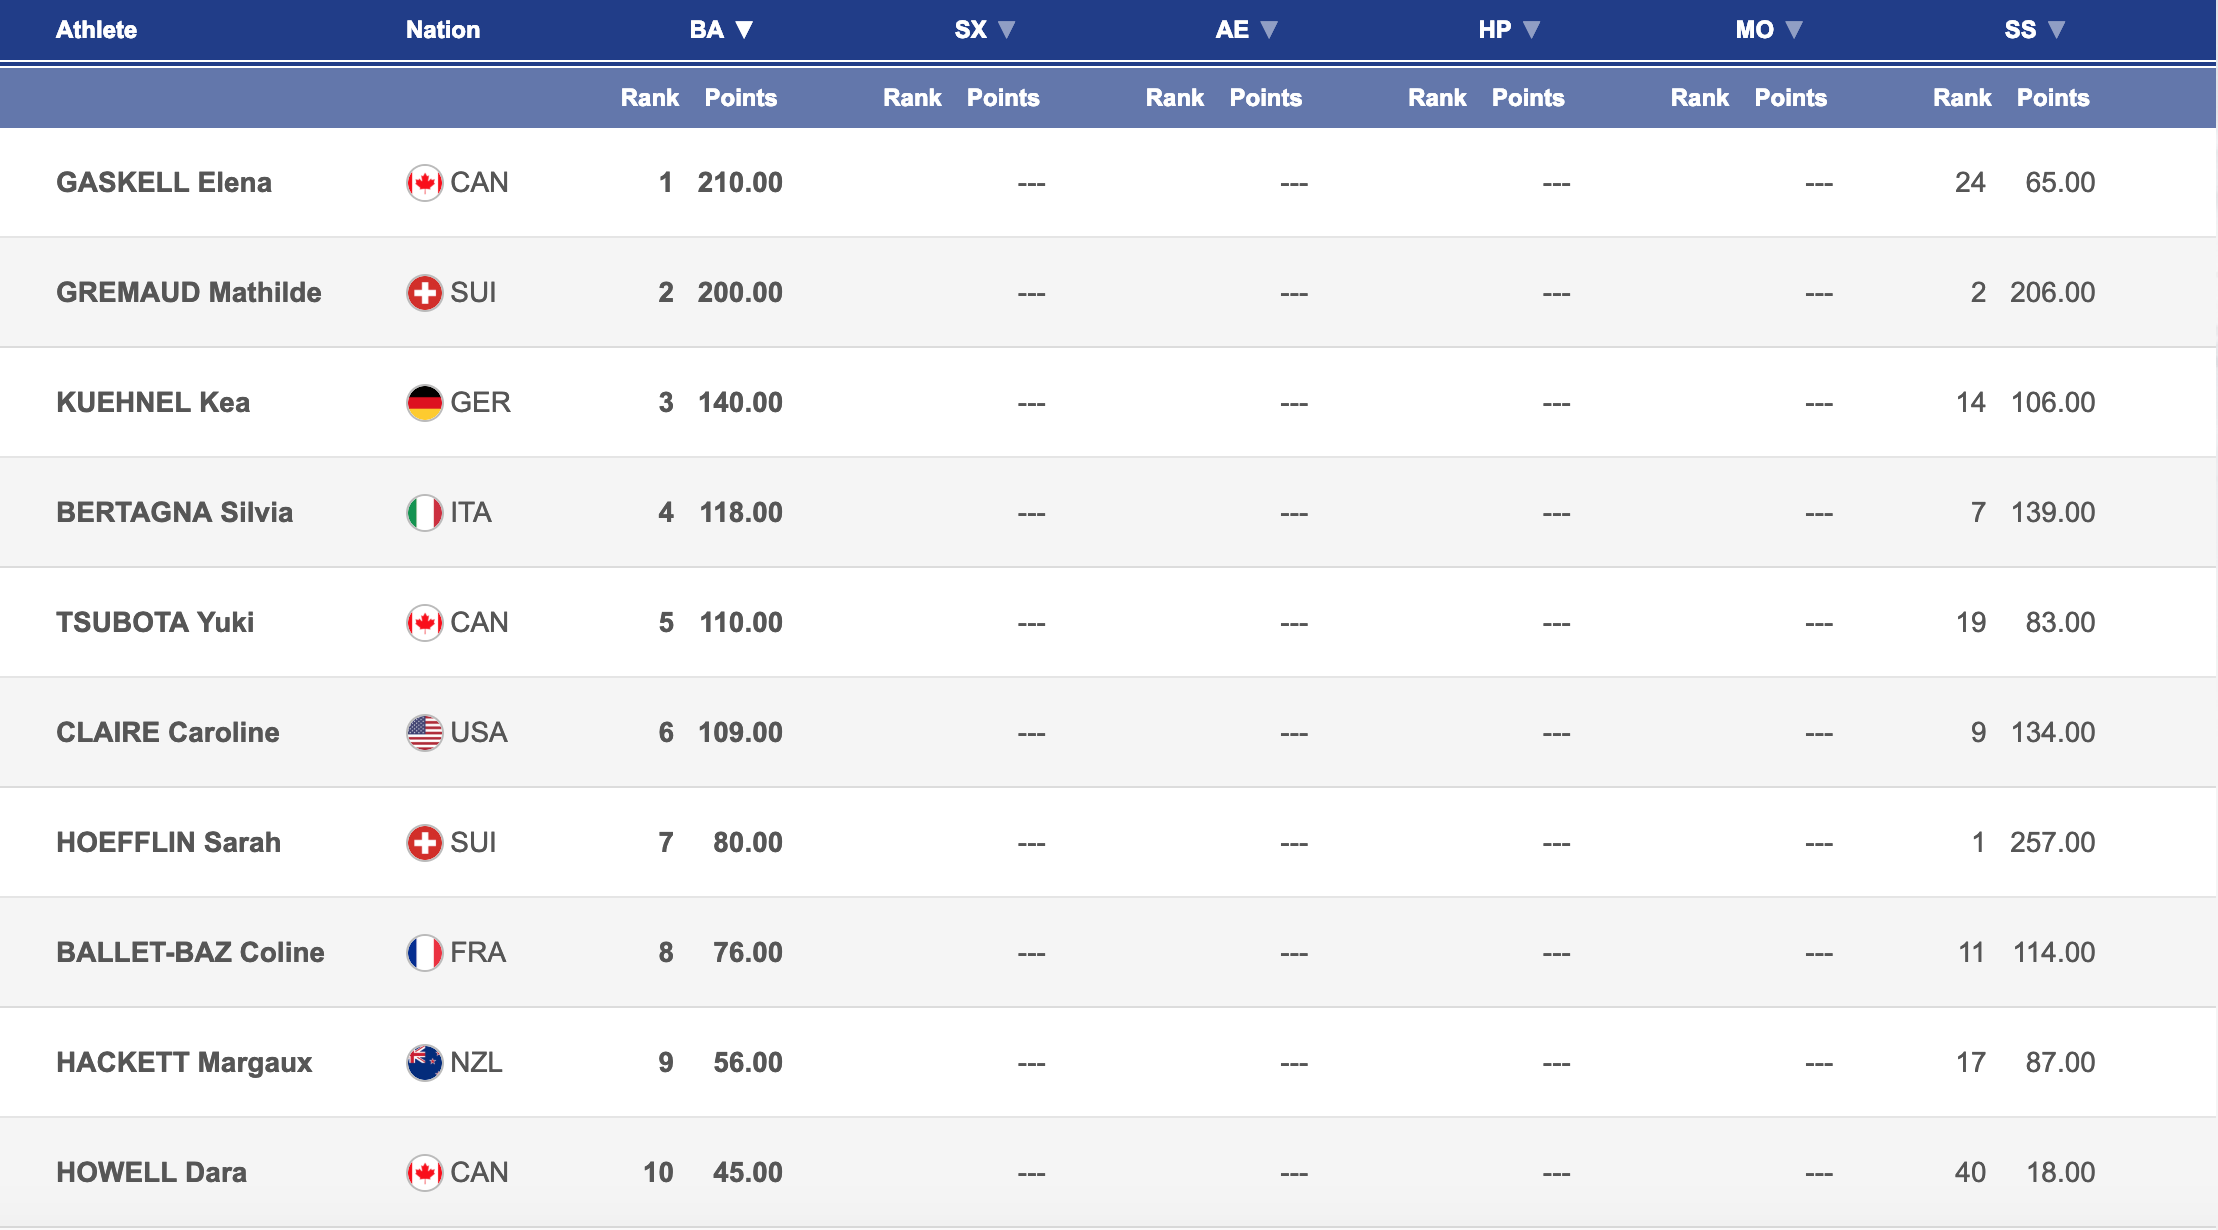Open HOEFFLIN Sarah's athlete profile
The width and height of the screenshot is (2218, 1230).
[x=168, y=842]
